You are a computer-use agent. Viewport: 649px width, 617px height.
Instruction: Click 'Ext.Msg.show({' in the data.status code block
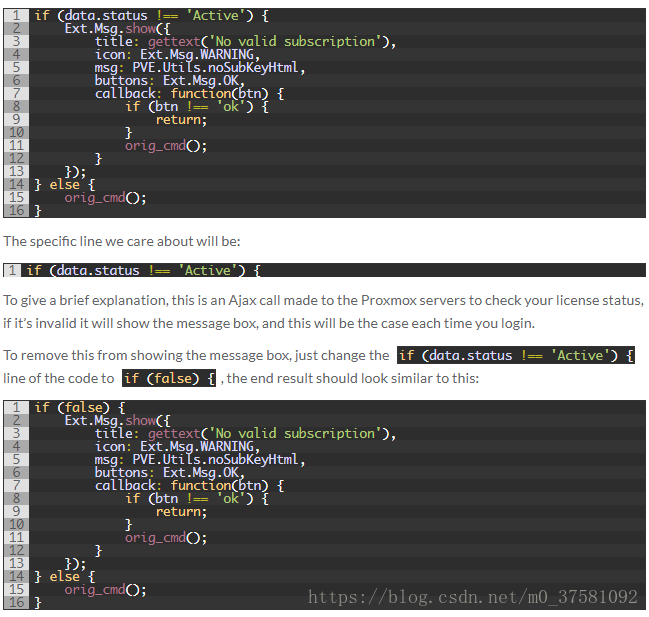[117, 29]
